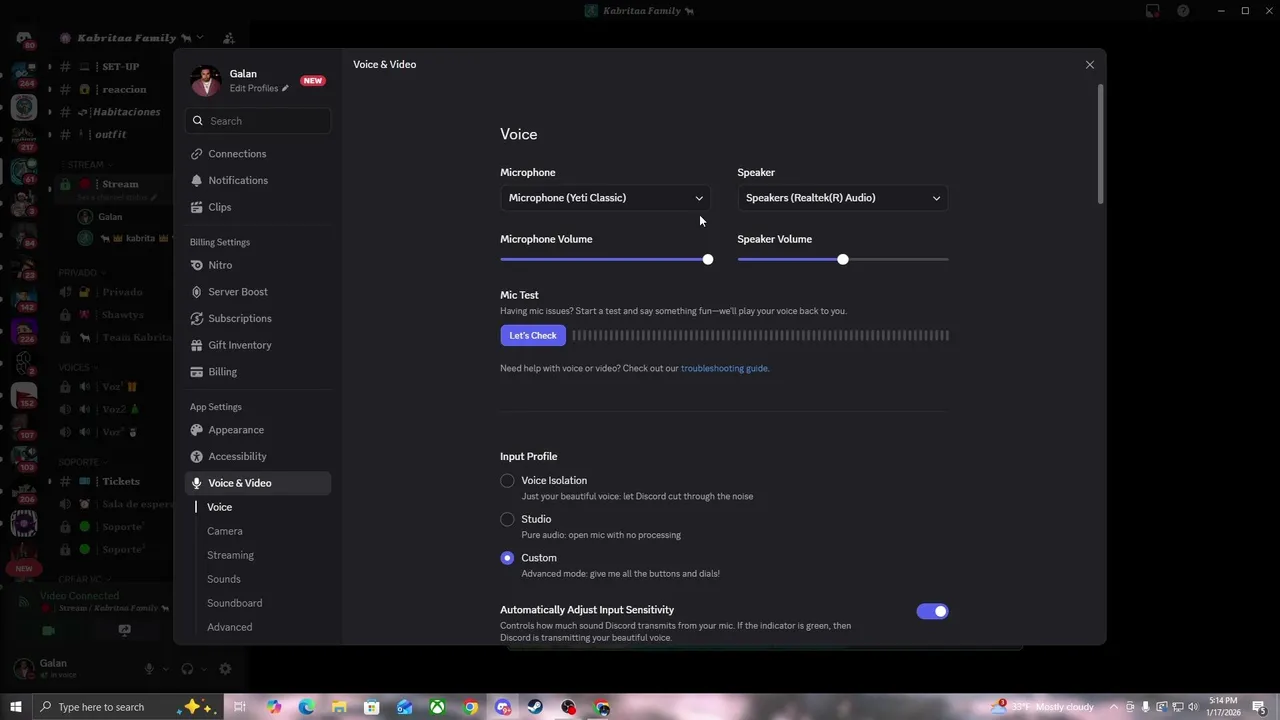The width and height of the screenshot is (1280, 720).
Task: Select the Streaming sub-tab
Action: click(x=230, y=555)
